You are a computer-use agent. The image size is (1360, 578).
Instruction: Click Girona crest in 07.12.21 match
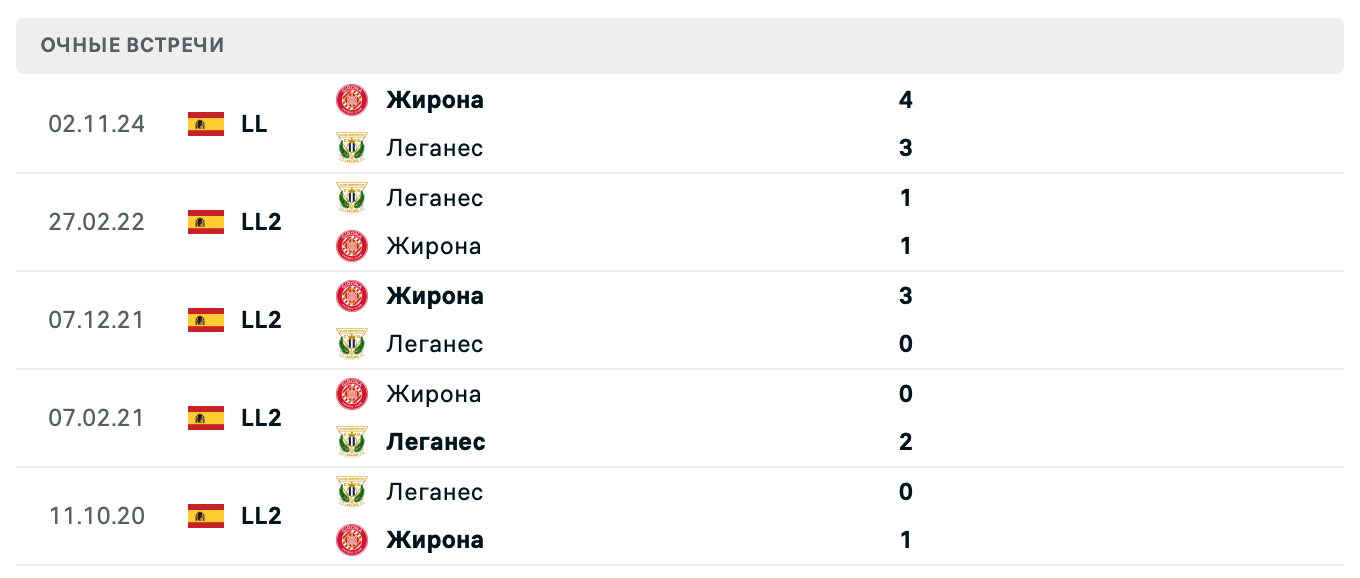pyautogui.click(x=352, y=296)
